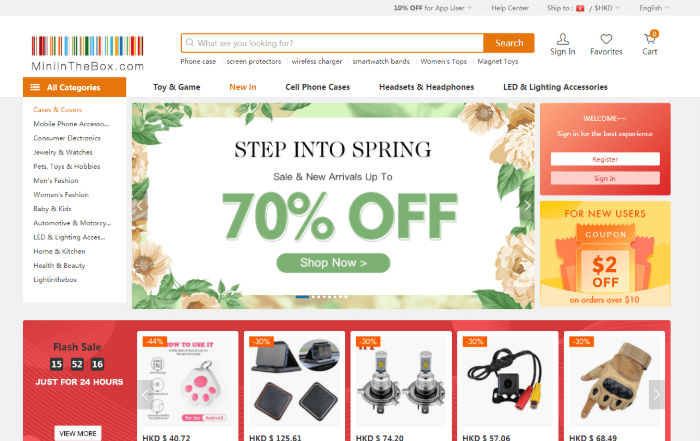The width and height of the screenshot is (700, 441).
Task: Click the orange Search button
Action: tap(509, 43)
